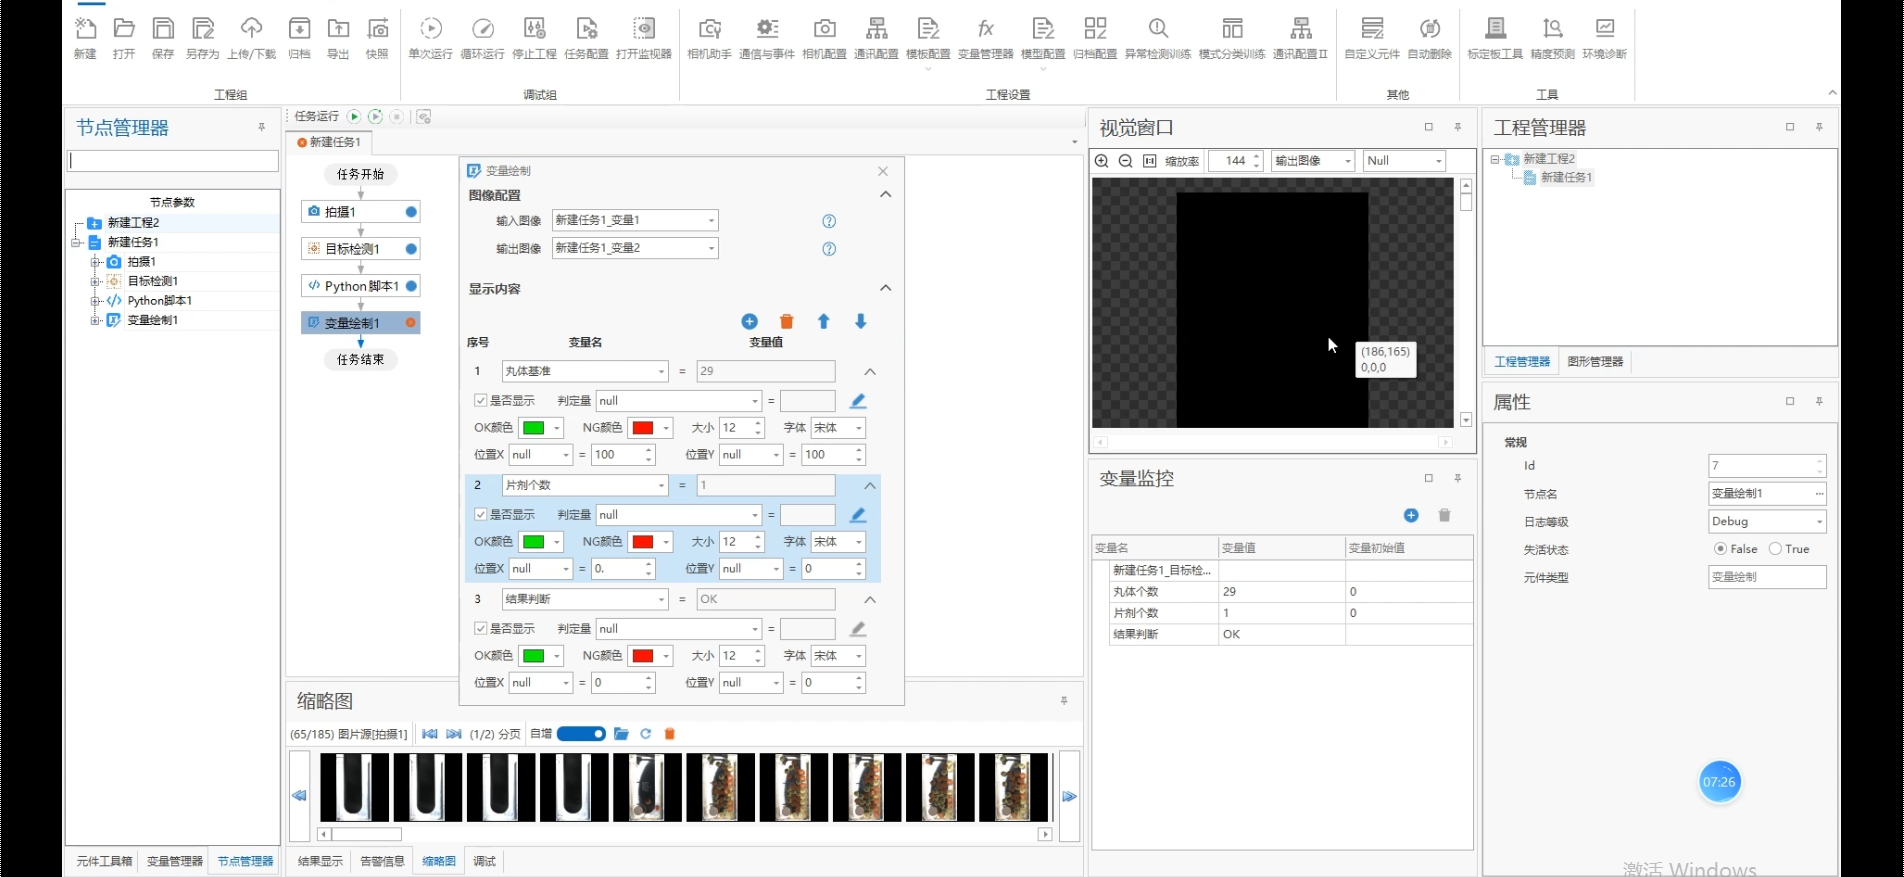Click the 新建 (New) project icon

click(85, 37)
